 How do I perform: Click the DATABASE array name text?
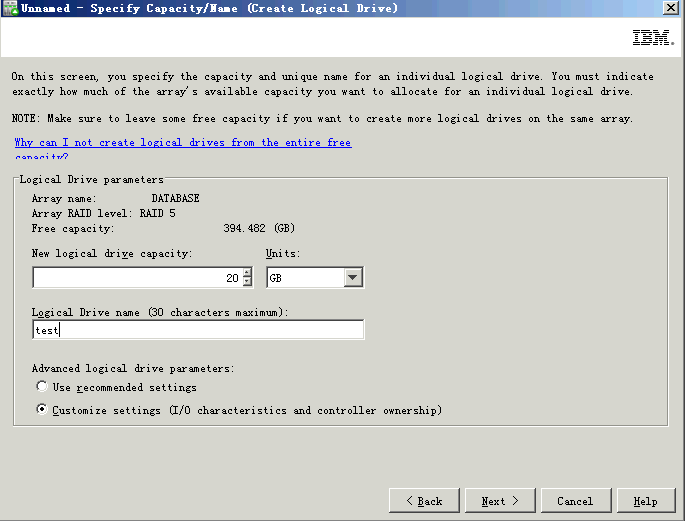175,199
